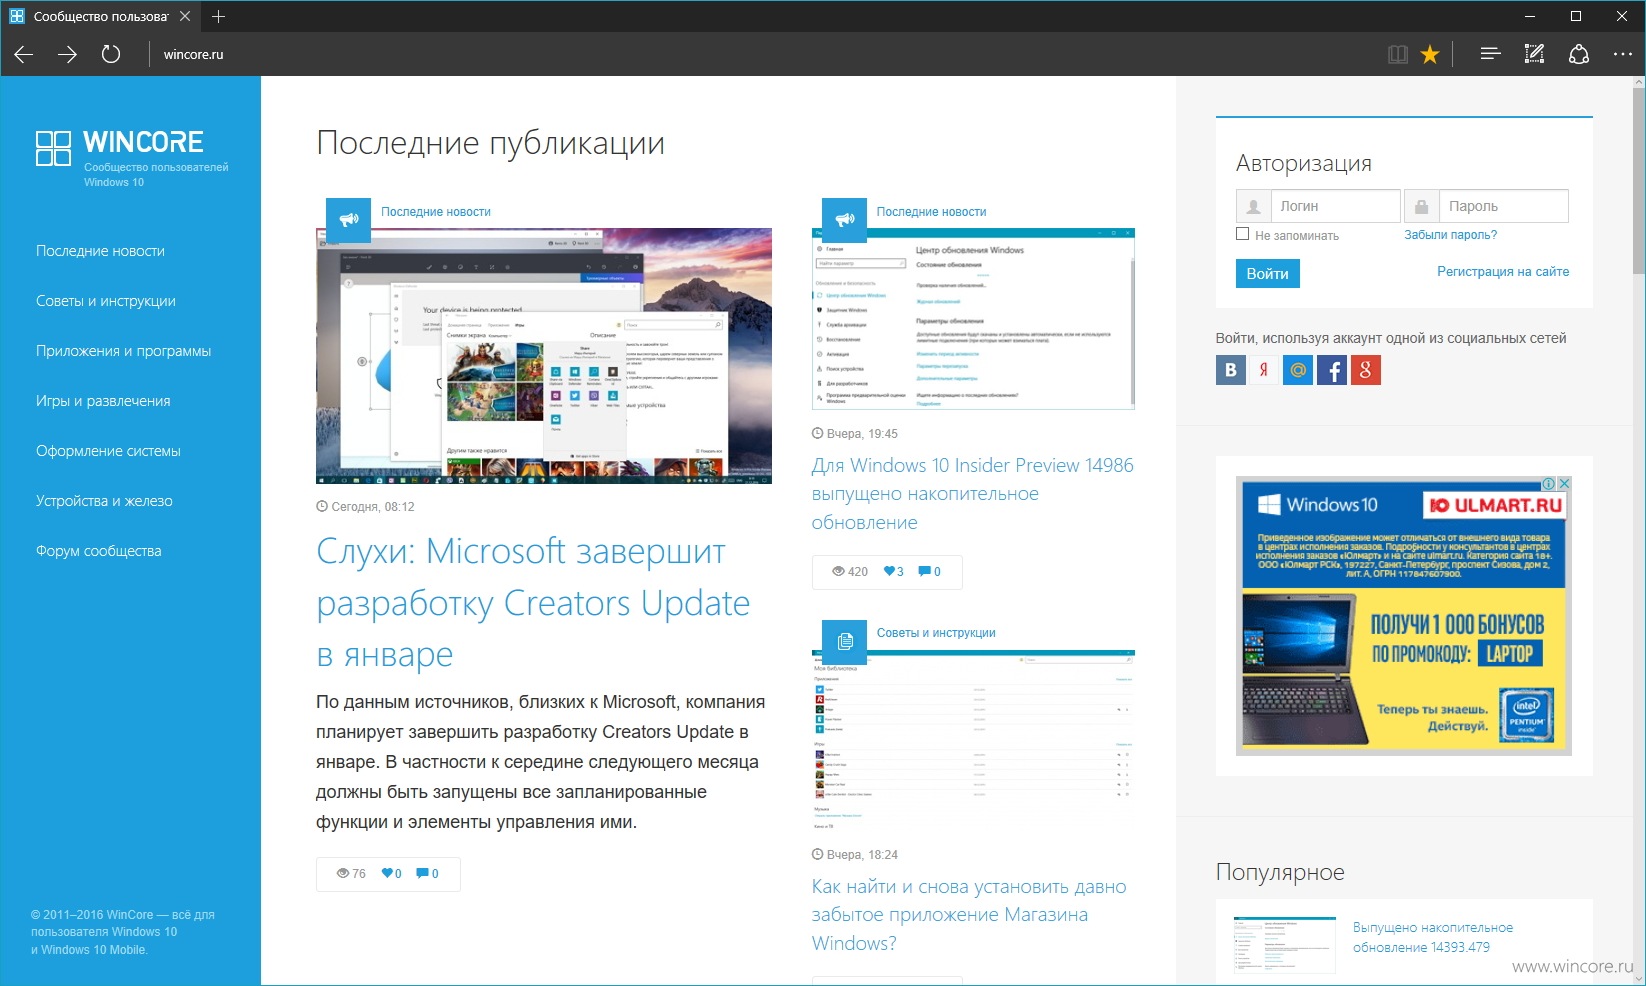Go forward to the next page
The image size is (1646, 986).
[x=67, y=54]
